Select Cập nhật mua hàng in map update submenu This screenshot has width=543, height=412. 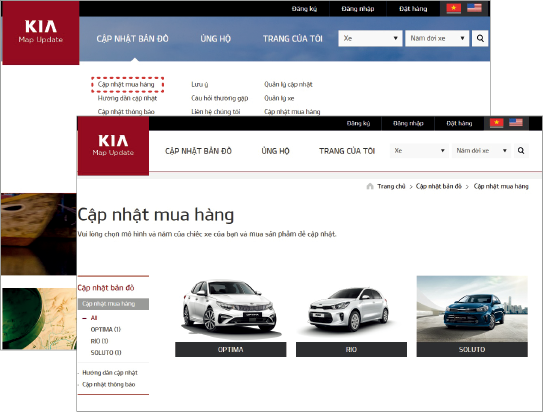[126, 84]
